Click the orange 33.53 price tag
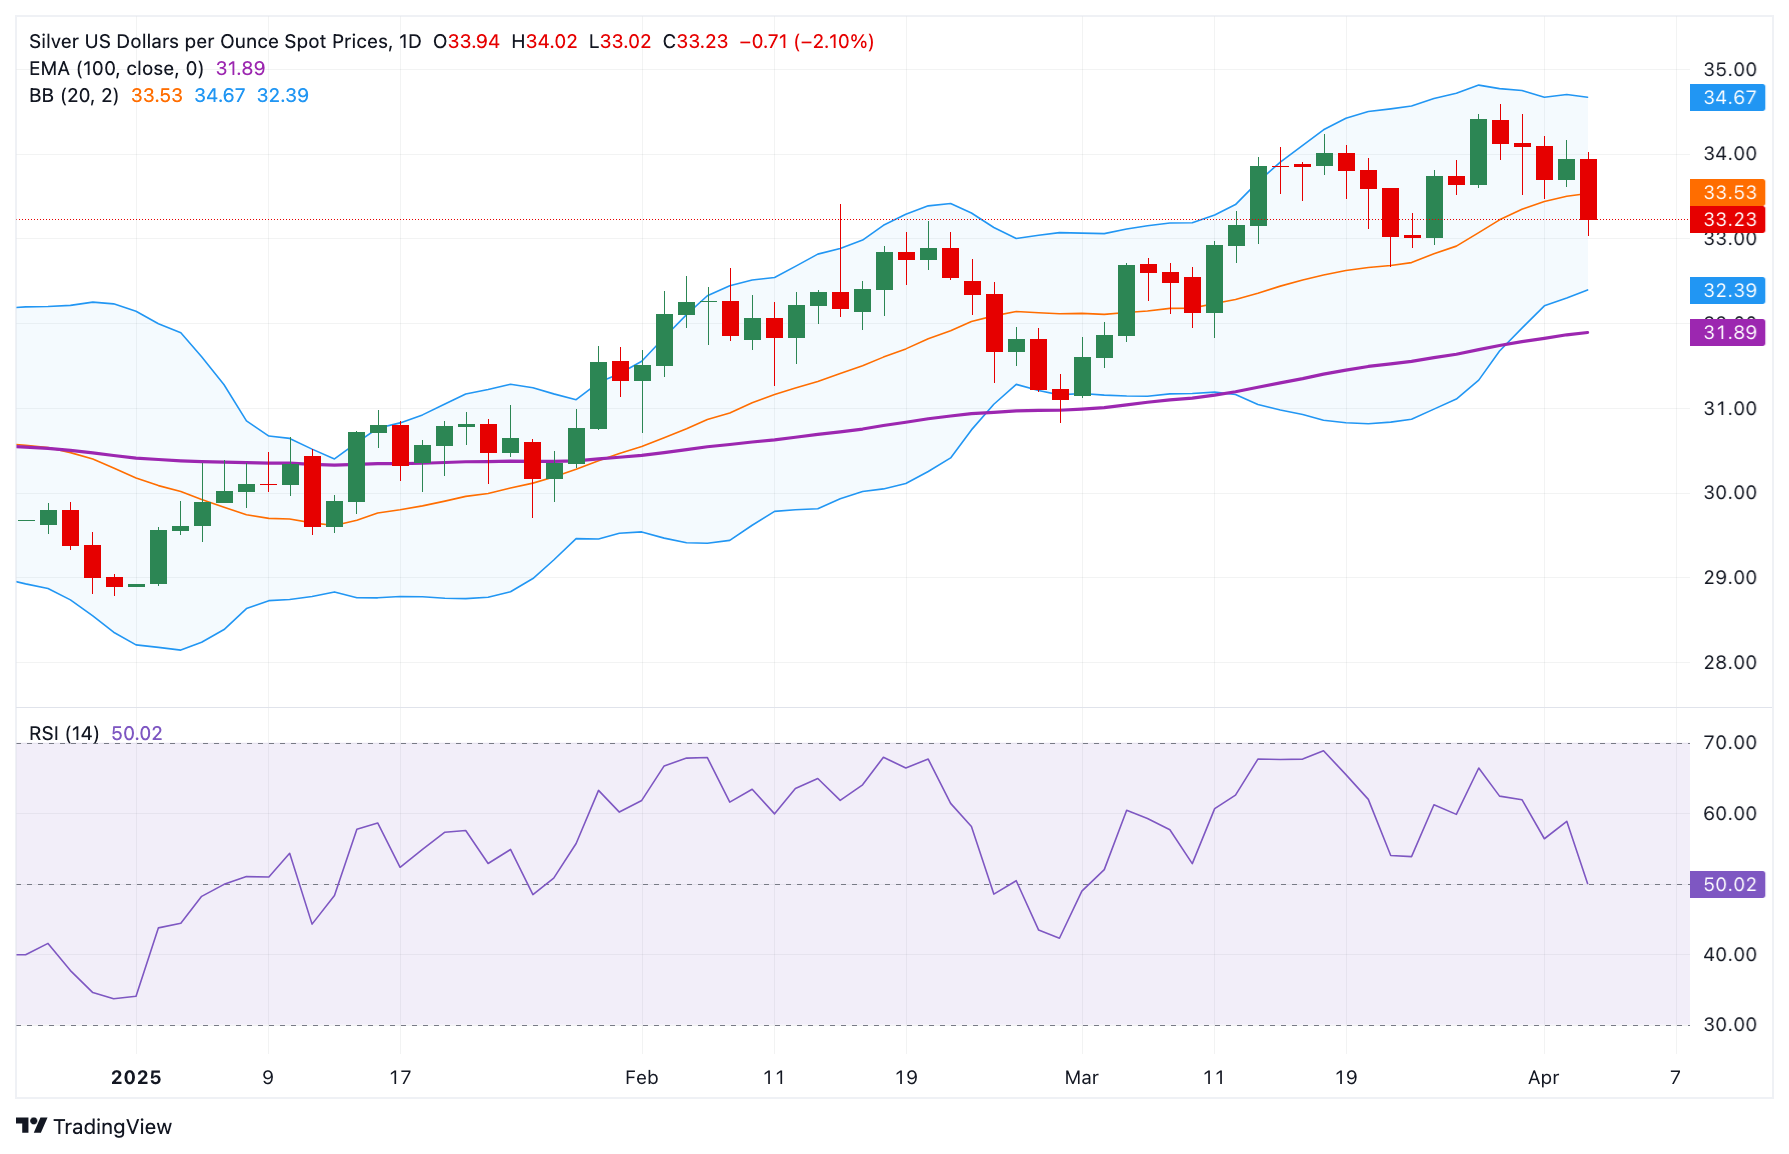The width and height of the screenshot is (1789, 1154). point(1729,192)
